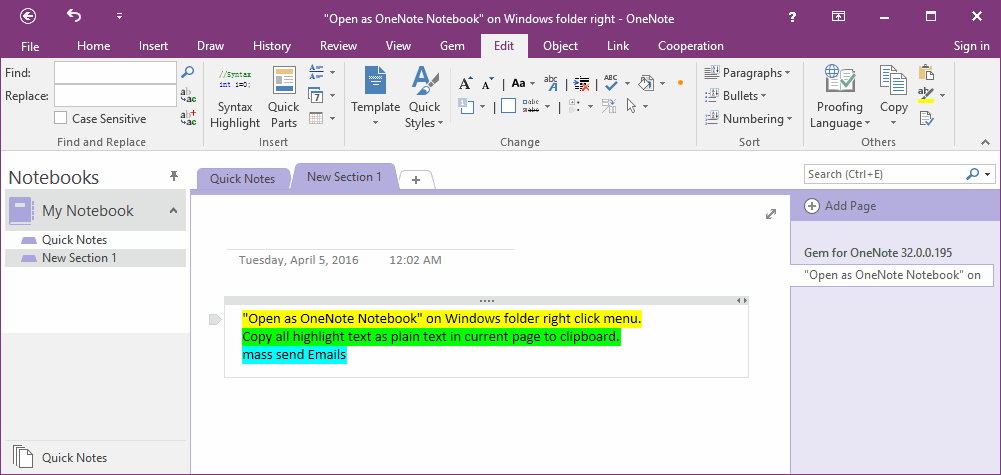Click the Replace icon beside Replace field
This screenshot has height=475, width=1001.
(188, 96)
